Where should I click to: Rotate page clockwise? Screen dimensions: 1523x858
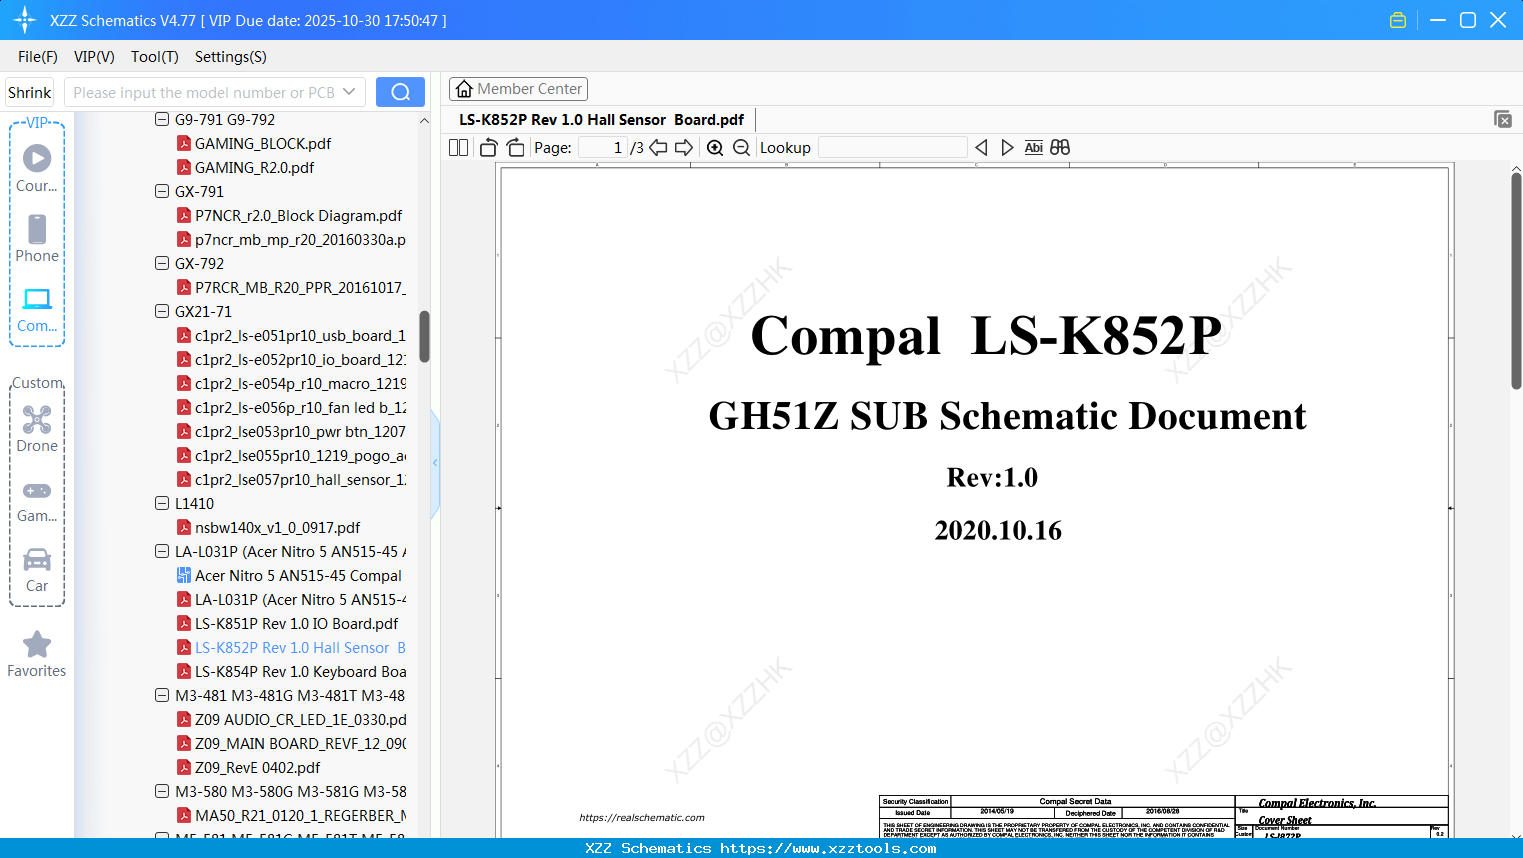[x=515, y=147]
